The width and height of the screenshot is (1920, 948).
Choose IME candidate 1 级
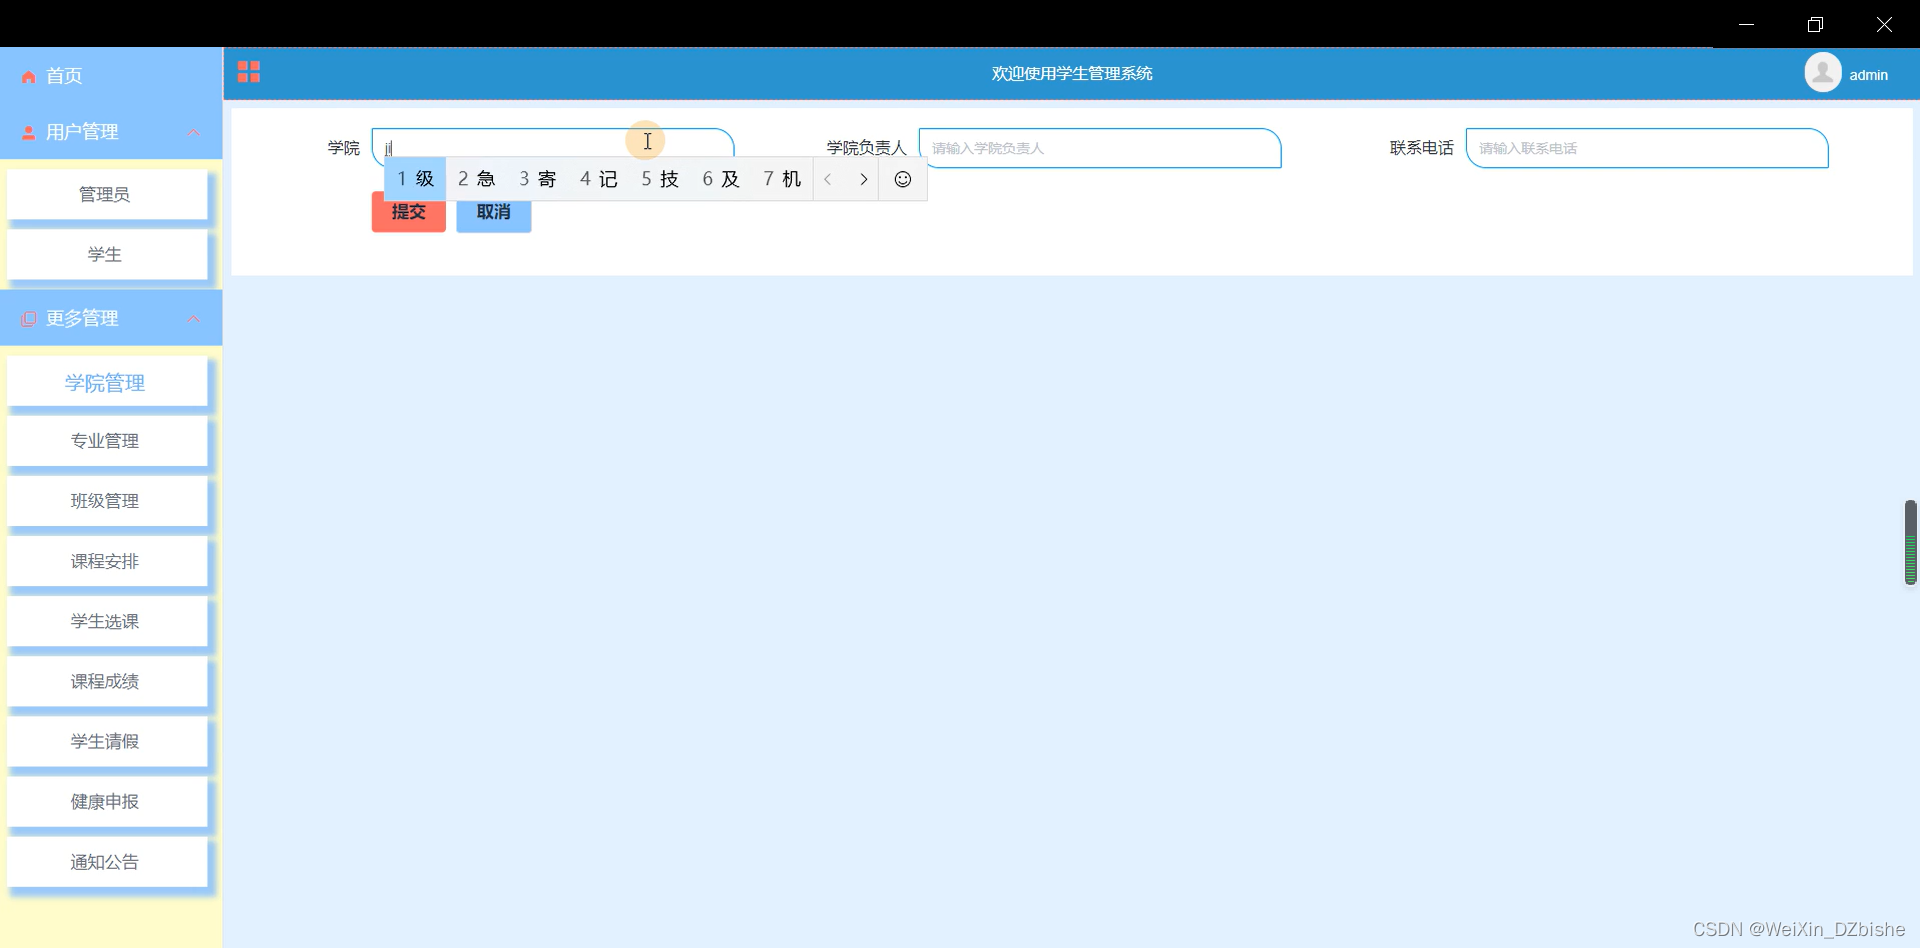416,179
